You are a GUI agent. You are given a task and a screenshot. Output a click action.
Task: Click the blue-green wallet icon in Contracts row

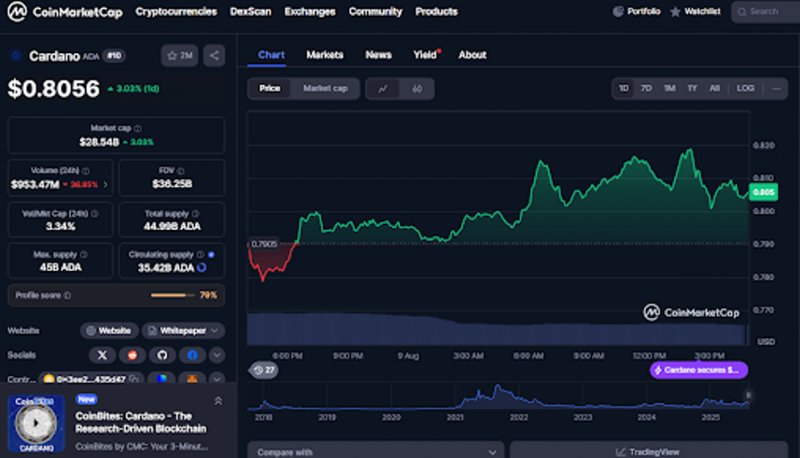tap(162, 379)
